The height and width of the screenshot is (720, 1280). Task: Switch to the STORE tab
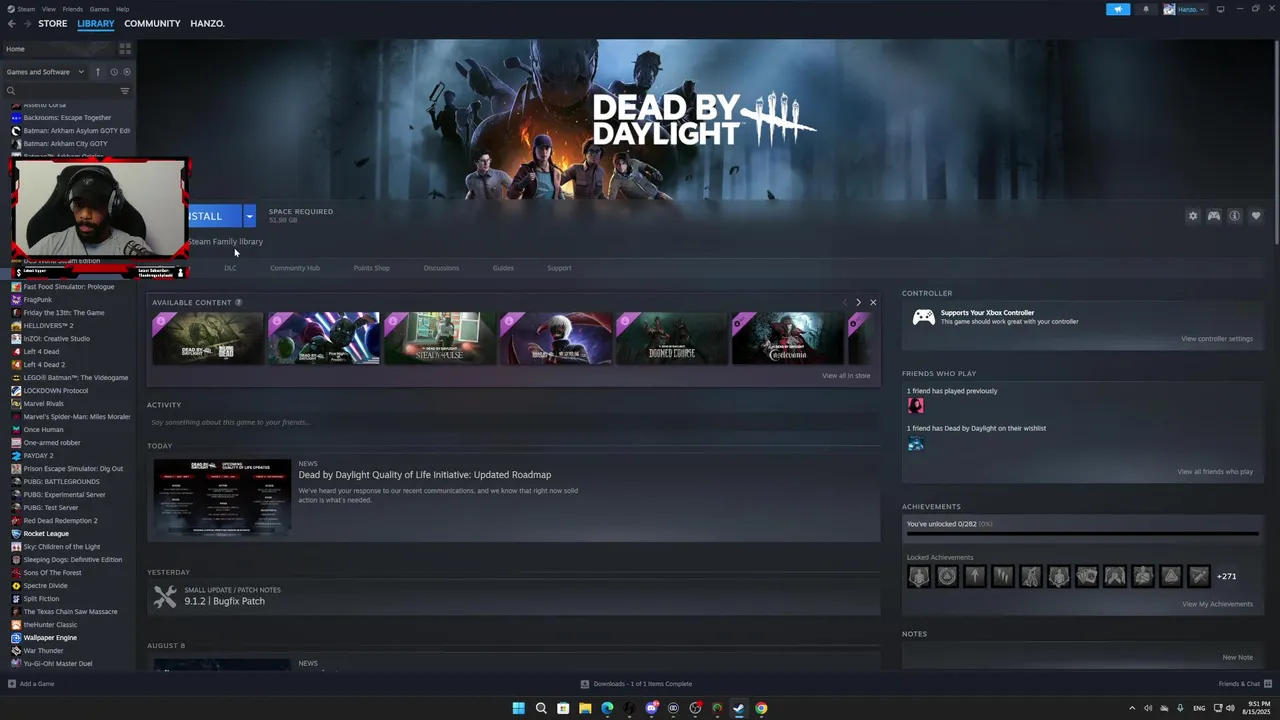(53, 23)
